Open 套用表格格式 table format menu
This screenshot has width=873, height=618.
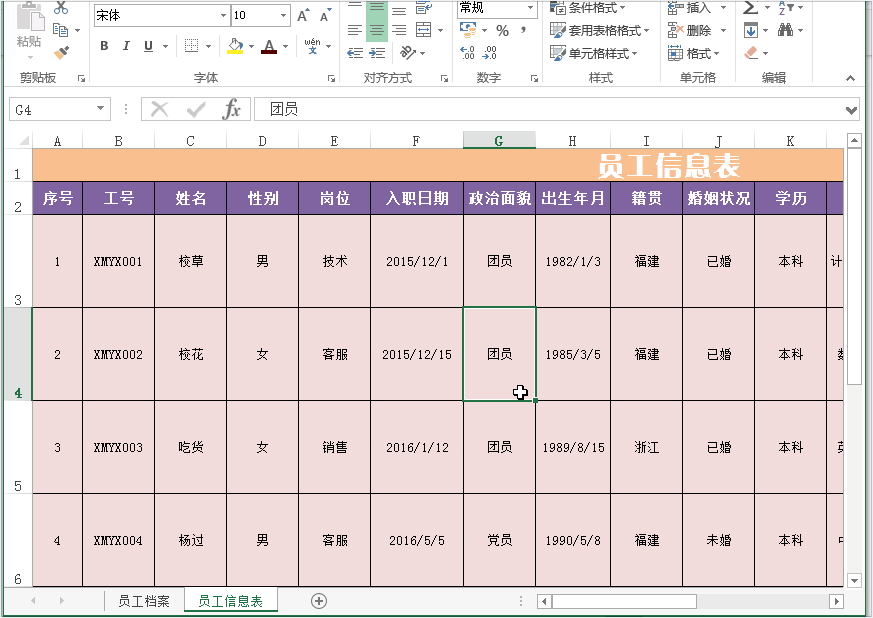[600, 30]
